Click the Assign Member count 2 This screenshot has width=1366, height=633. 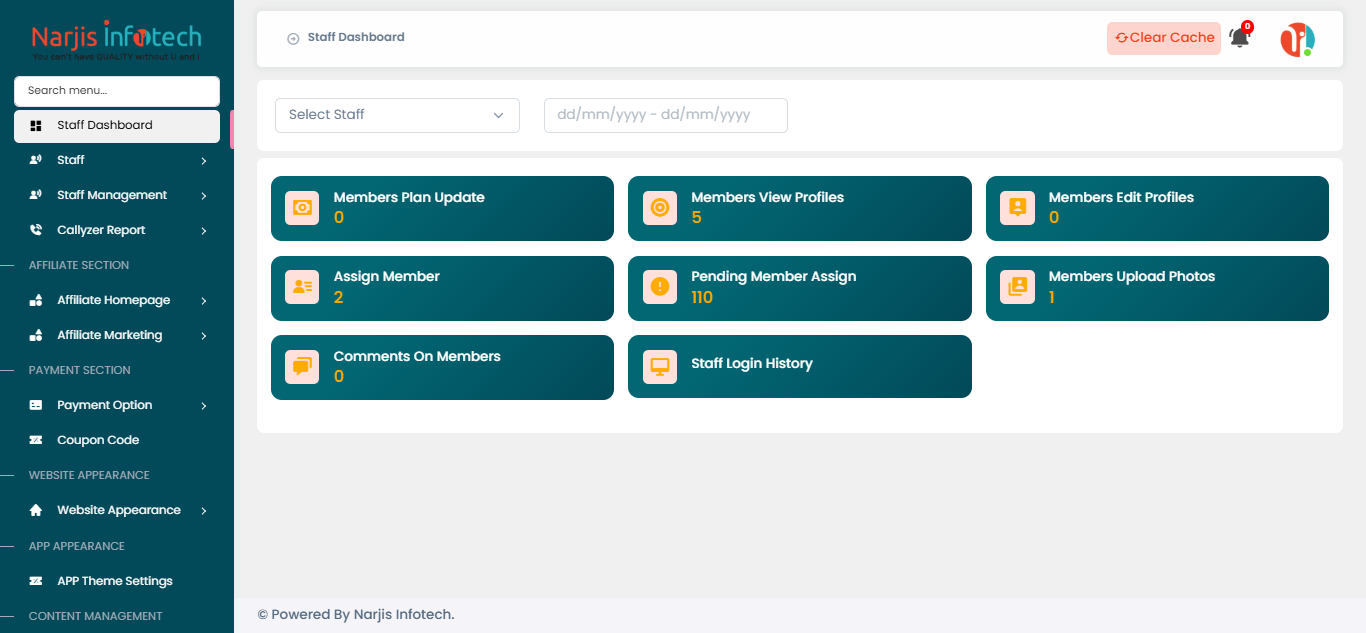(x=339, y=297)
